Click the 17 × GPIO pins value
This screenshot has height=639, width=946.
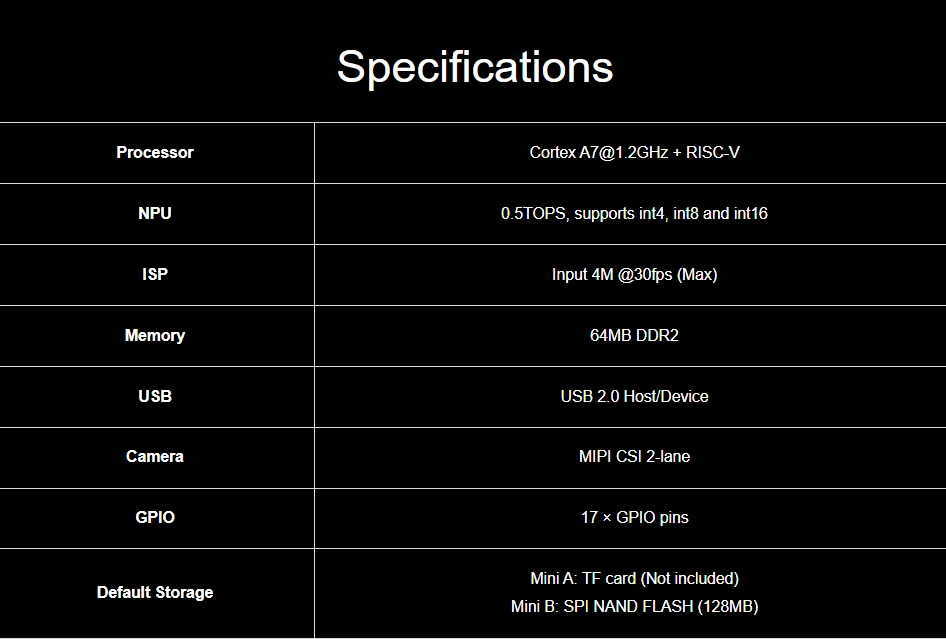[634, 518]
